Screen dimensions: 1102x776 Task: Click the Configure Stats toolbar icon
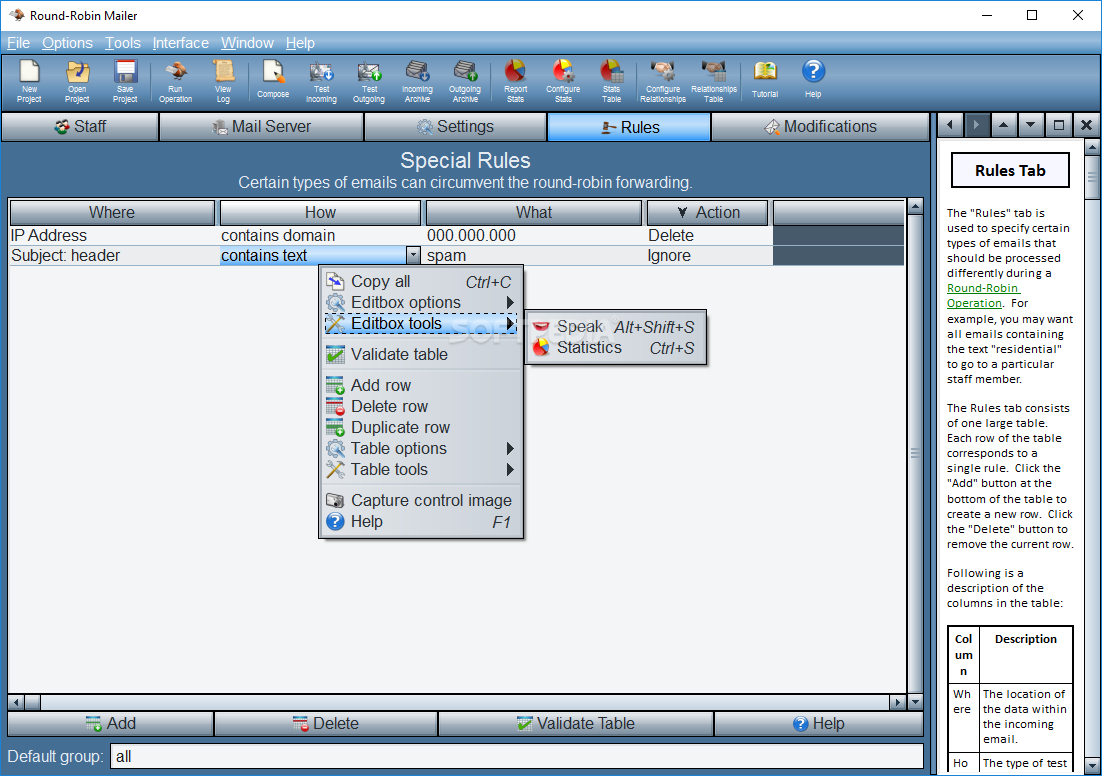click(x=563, y=82)
